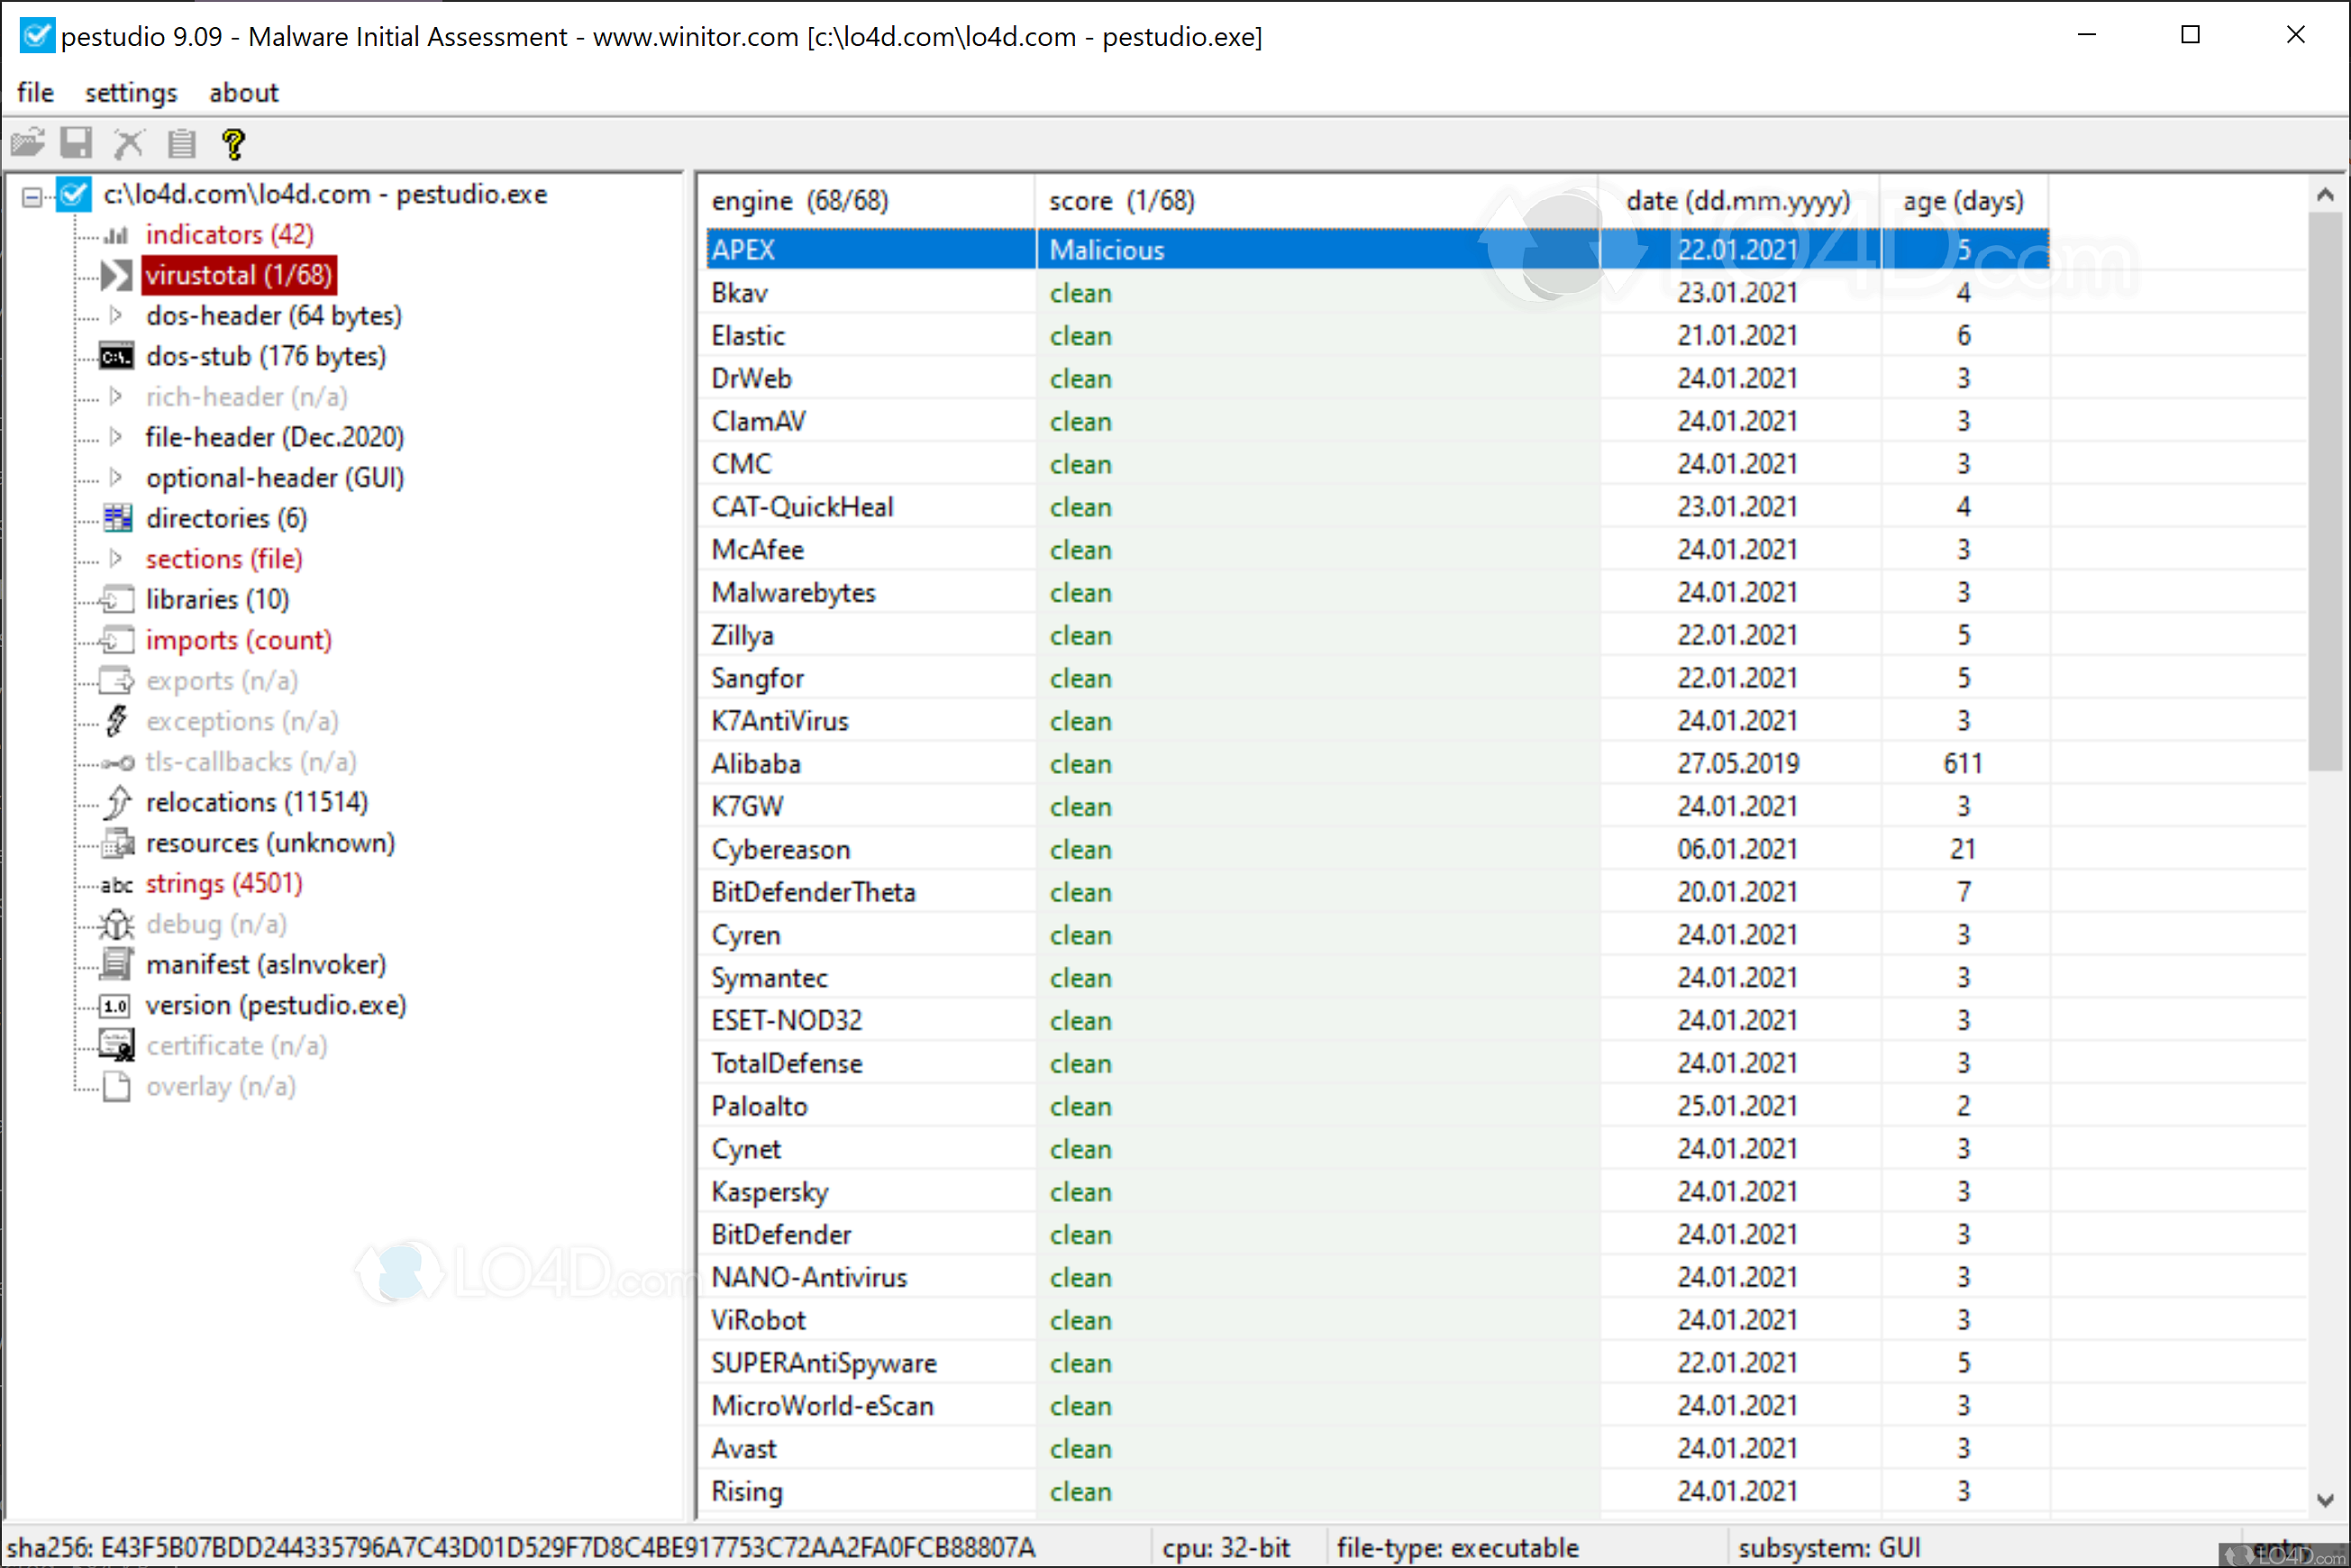Click the strings abc icon
This screenshot has height=1568, width=2351.
click(x=115, y=884)
